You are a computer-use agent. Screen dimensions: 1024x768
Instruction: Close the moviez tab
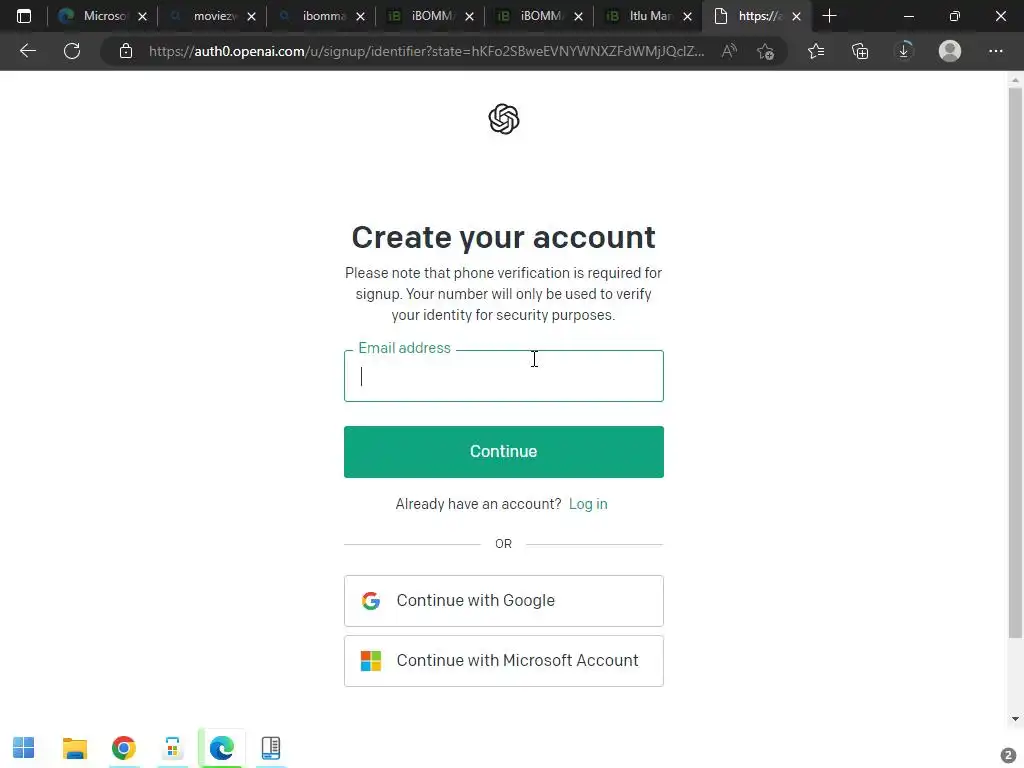coord(251,16)
